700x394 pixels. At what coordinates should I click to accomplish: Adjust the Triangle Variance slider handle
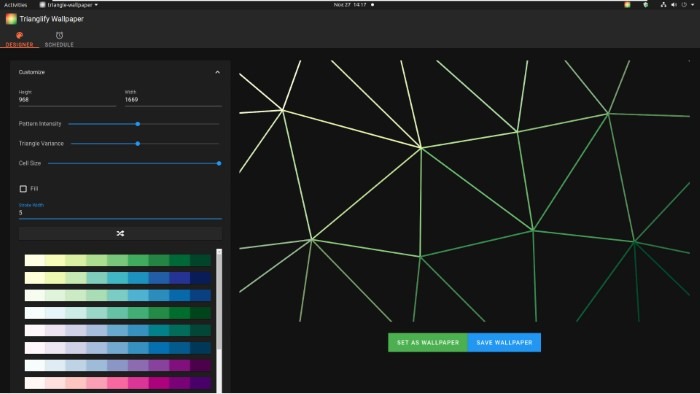click(138, 144)
